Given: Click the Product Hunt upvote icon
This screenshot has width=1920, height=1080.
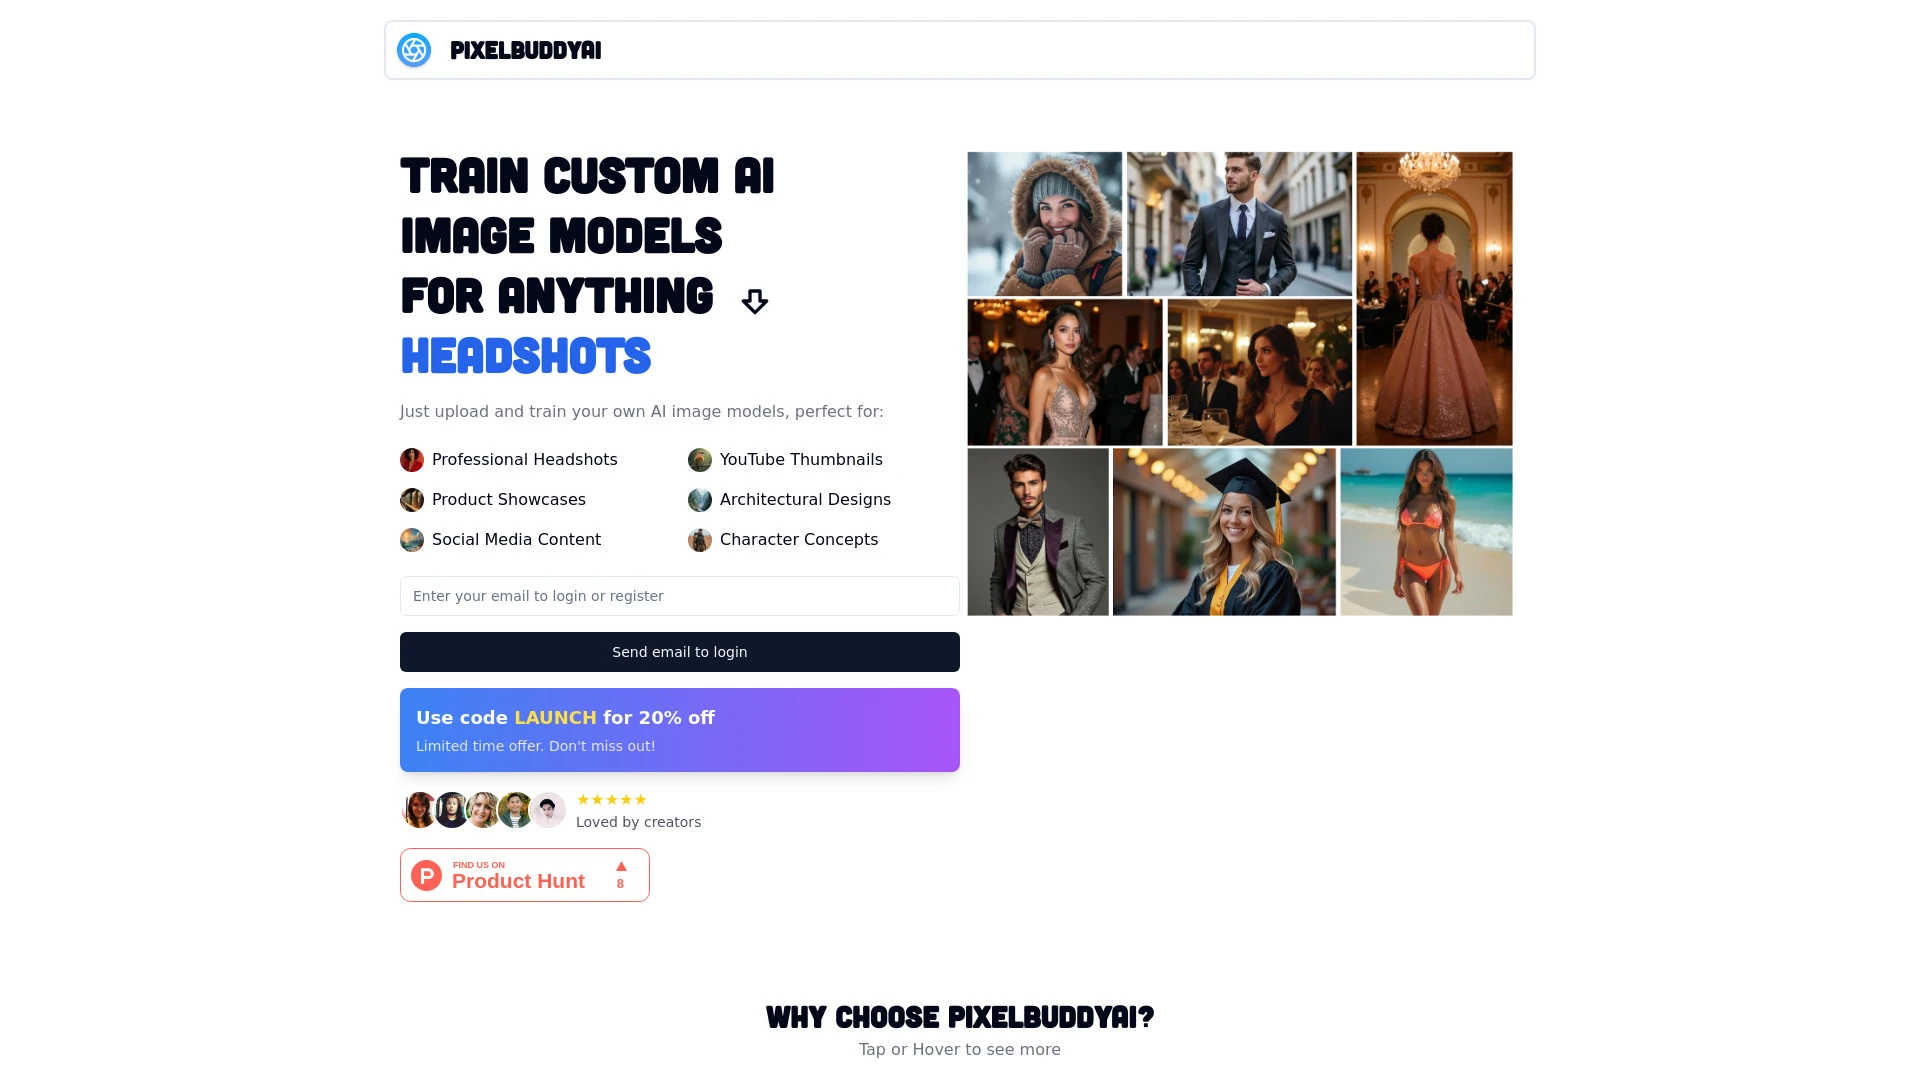Looking at the screenshot, I should (x=621, y=866).
